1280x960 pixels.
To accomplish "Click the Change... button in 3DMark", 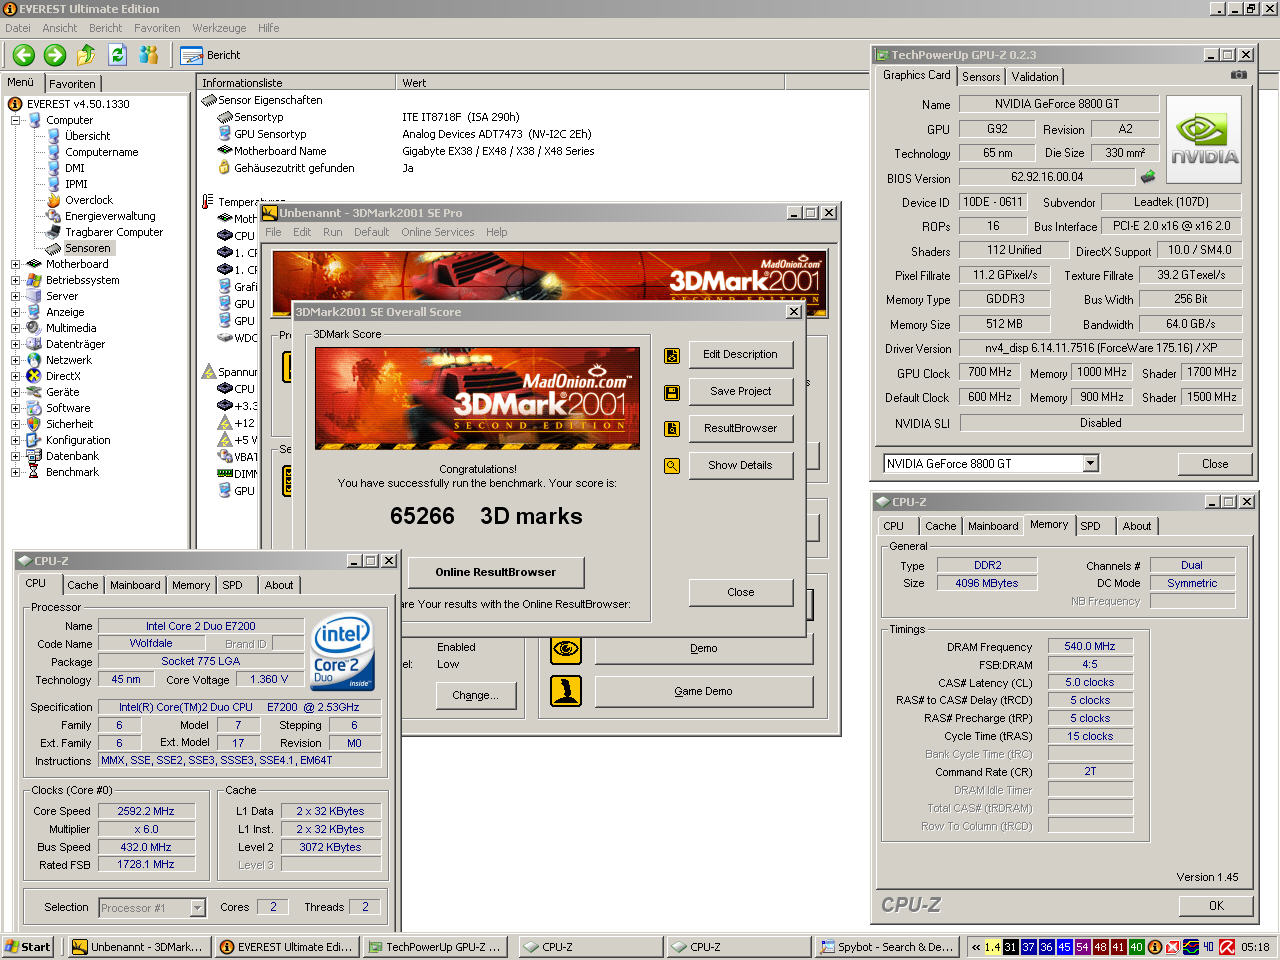I will 475,695.
